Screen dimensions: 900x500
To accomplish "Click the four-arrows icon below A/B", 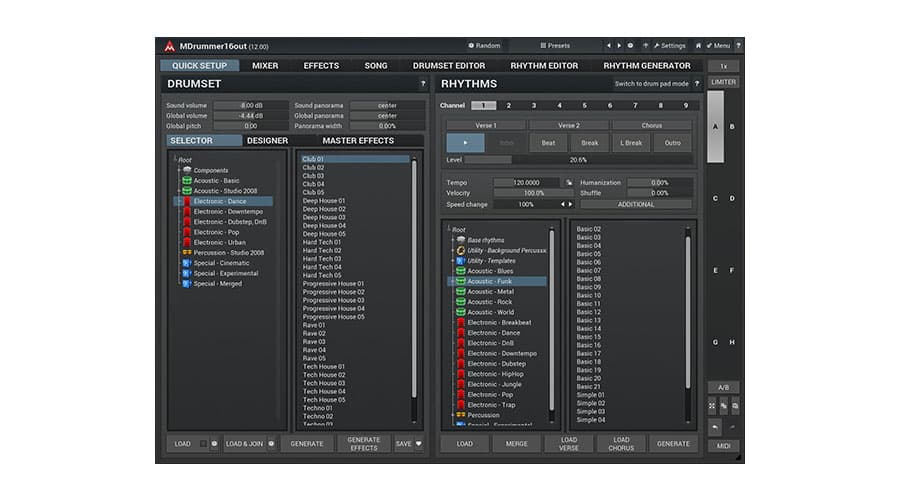I will (x=712, y=406).
